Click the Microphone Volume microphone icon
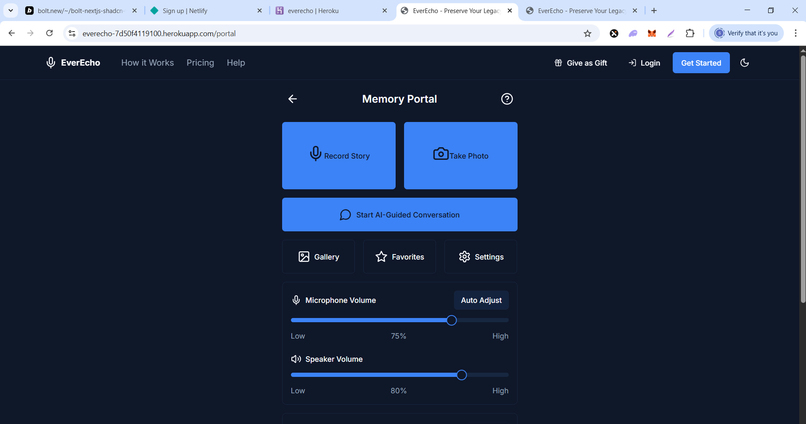Viewport: 806px width, 424px height. coord(296,300)
